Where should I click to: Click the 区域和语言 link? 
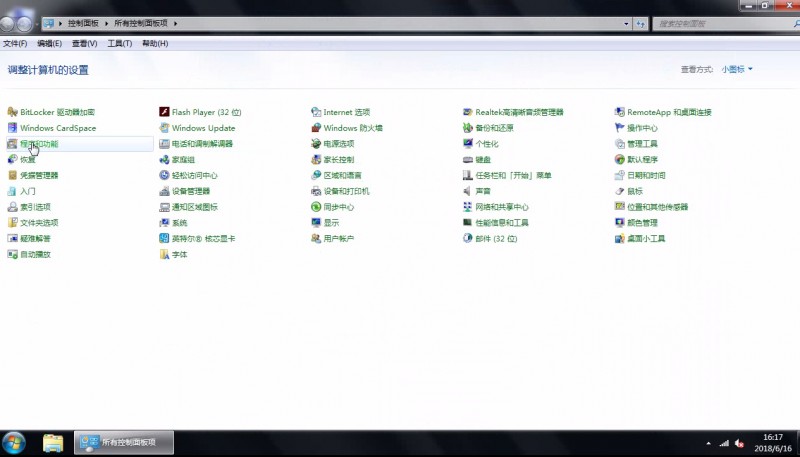click(x=342, y=175)
